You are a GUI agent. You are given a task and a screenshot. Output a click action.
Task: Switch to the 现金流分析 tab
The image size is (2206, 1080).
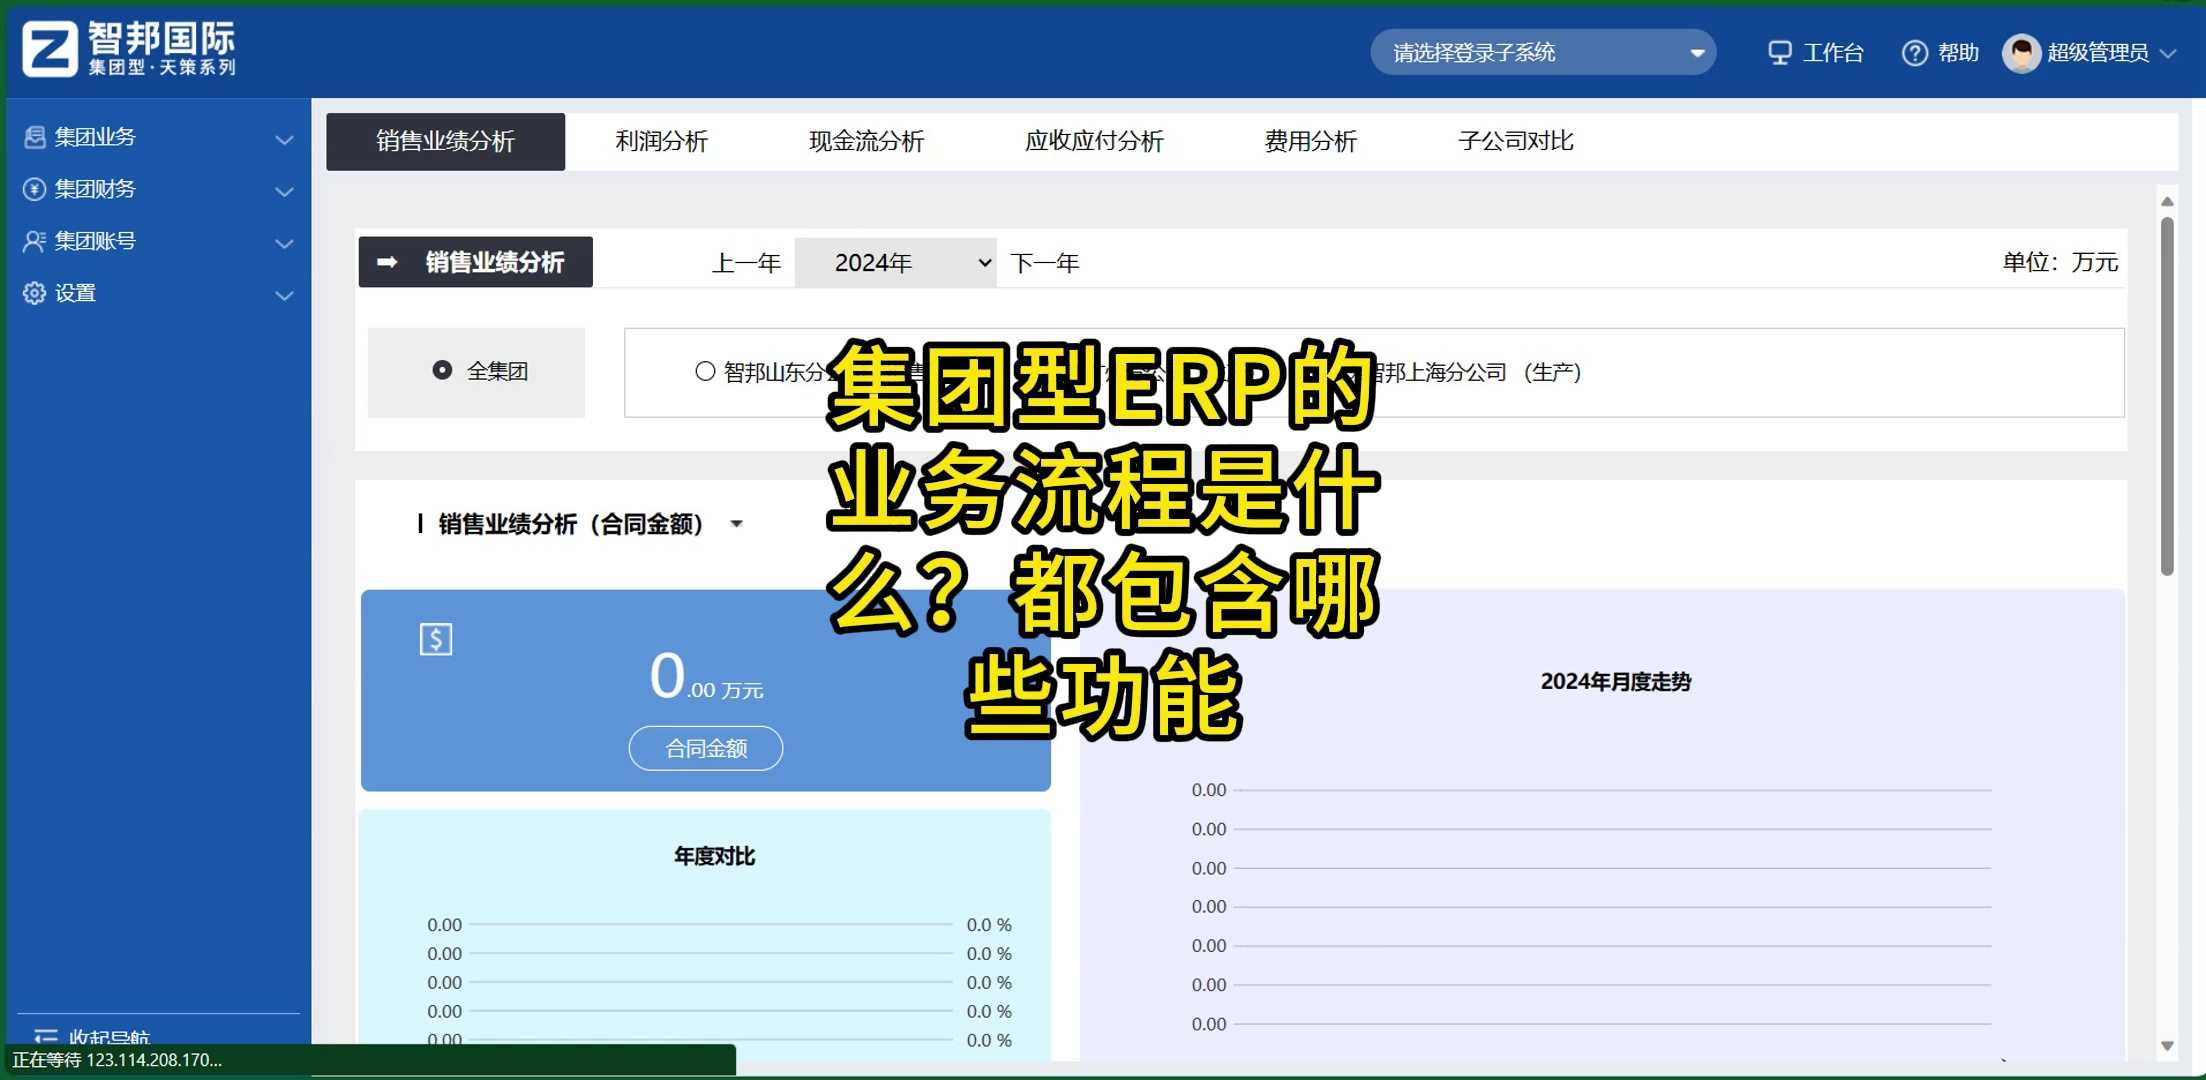pyautogui.click(x=866, y=141)
